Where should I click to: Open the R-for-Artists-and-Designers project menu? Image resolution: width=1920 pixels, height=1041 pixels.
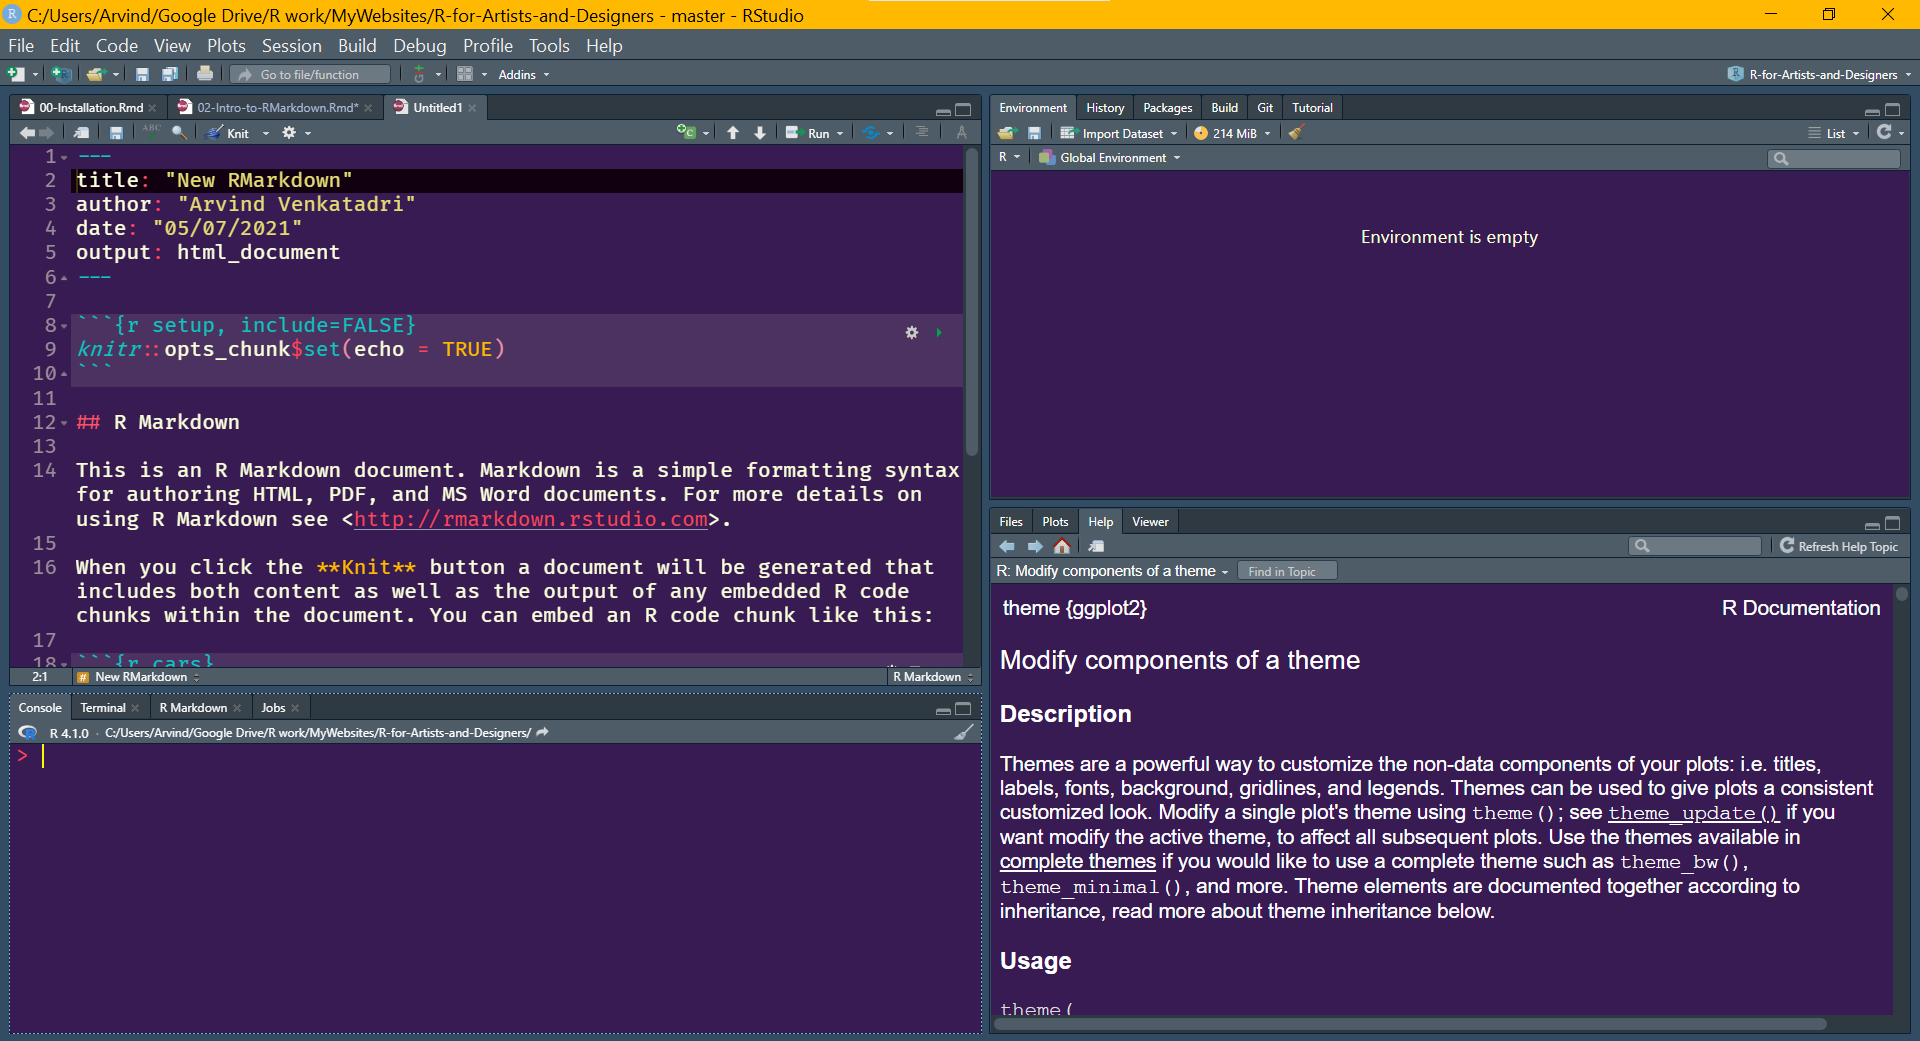pyautogui.click(x=1820, y=74)
